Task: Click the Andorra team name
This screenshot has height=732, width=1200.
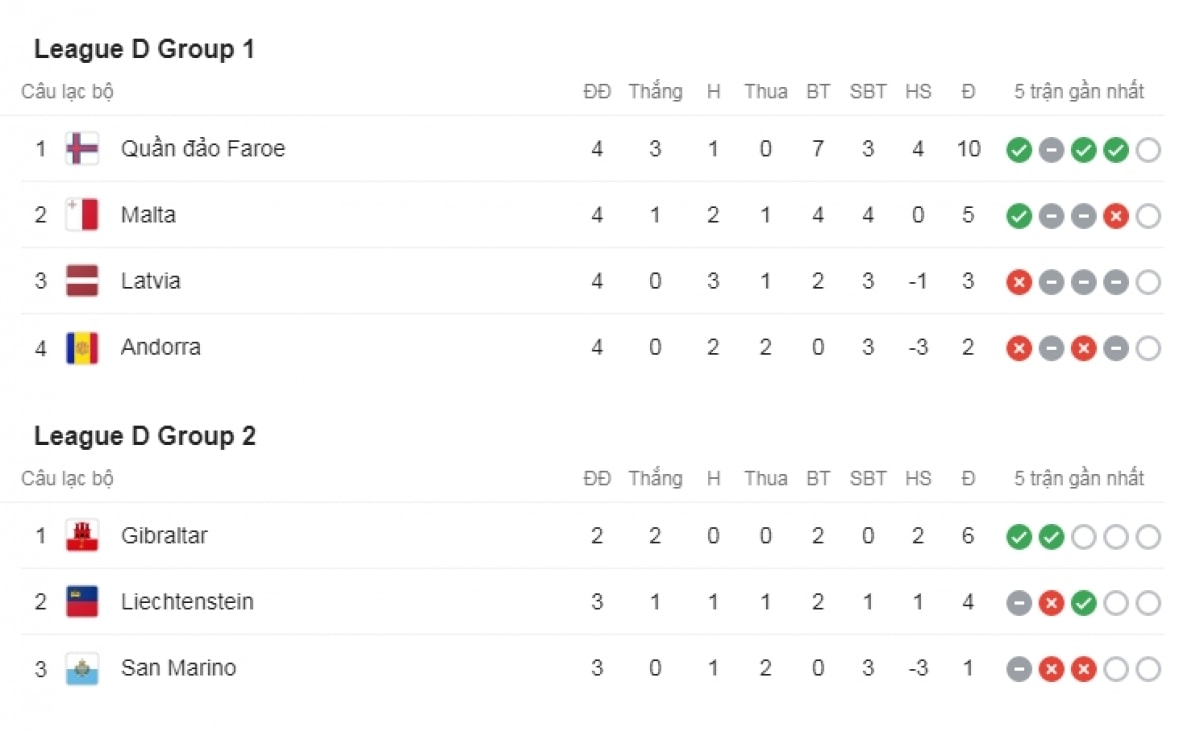Action: [161, 347]
